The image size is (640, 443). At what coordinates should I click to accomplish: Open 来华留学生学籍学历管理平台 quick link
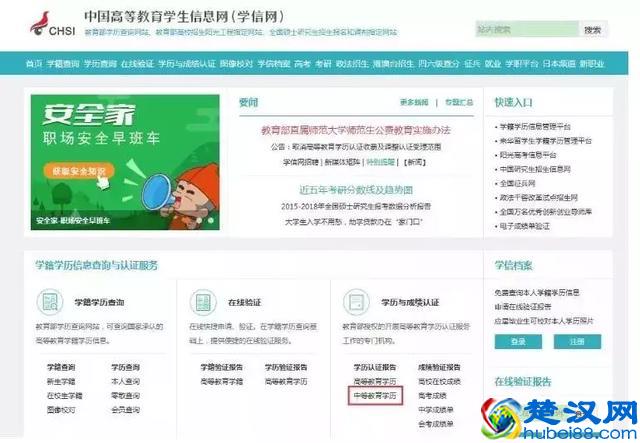pyautogui.click(x=546, y=141)
